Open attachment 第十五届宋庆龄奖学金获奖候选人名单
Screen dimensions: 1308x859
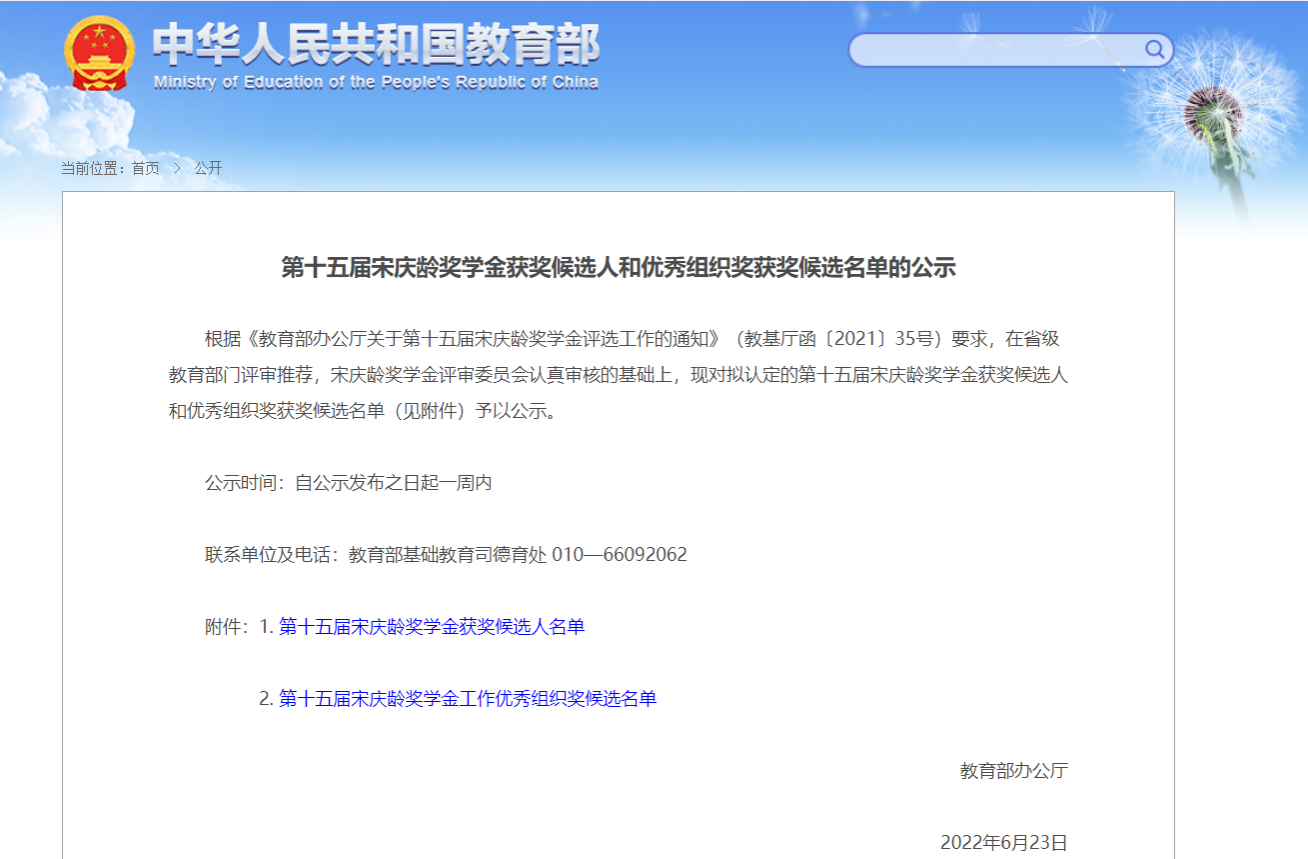click(431, 627)
